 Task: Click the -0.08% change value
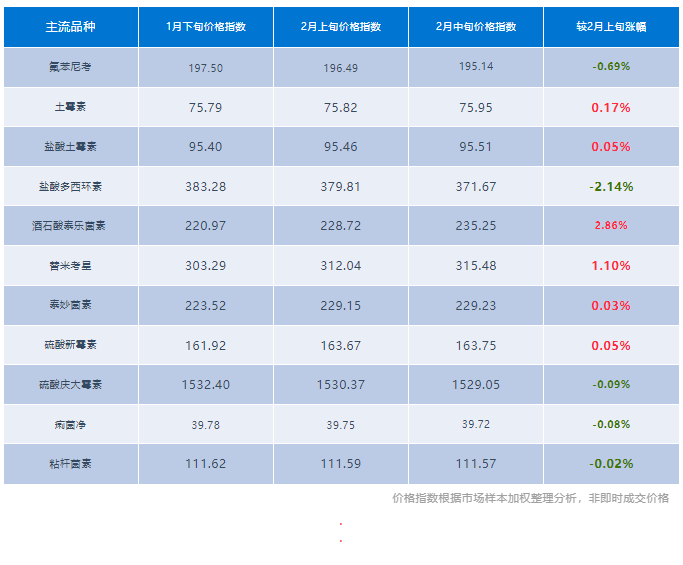pos(611,424)
